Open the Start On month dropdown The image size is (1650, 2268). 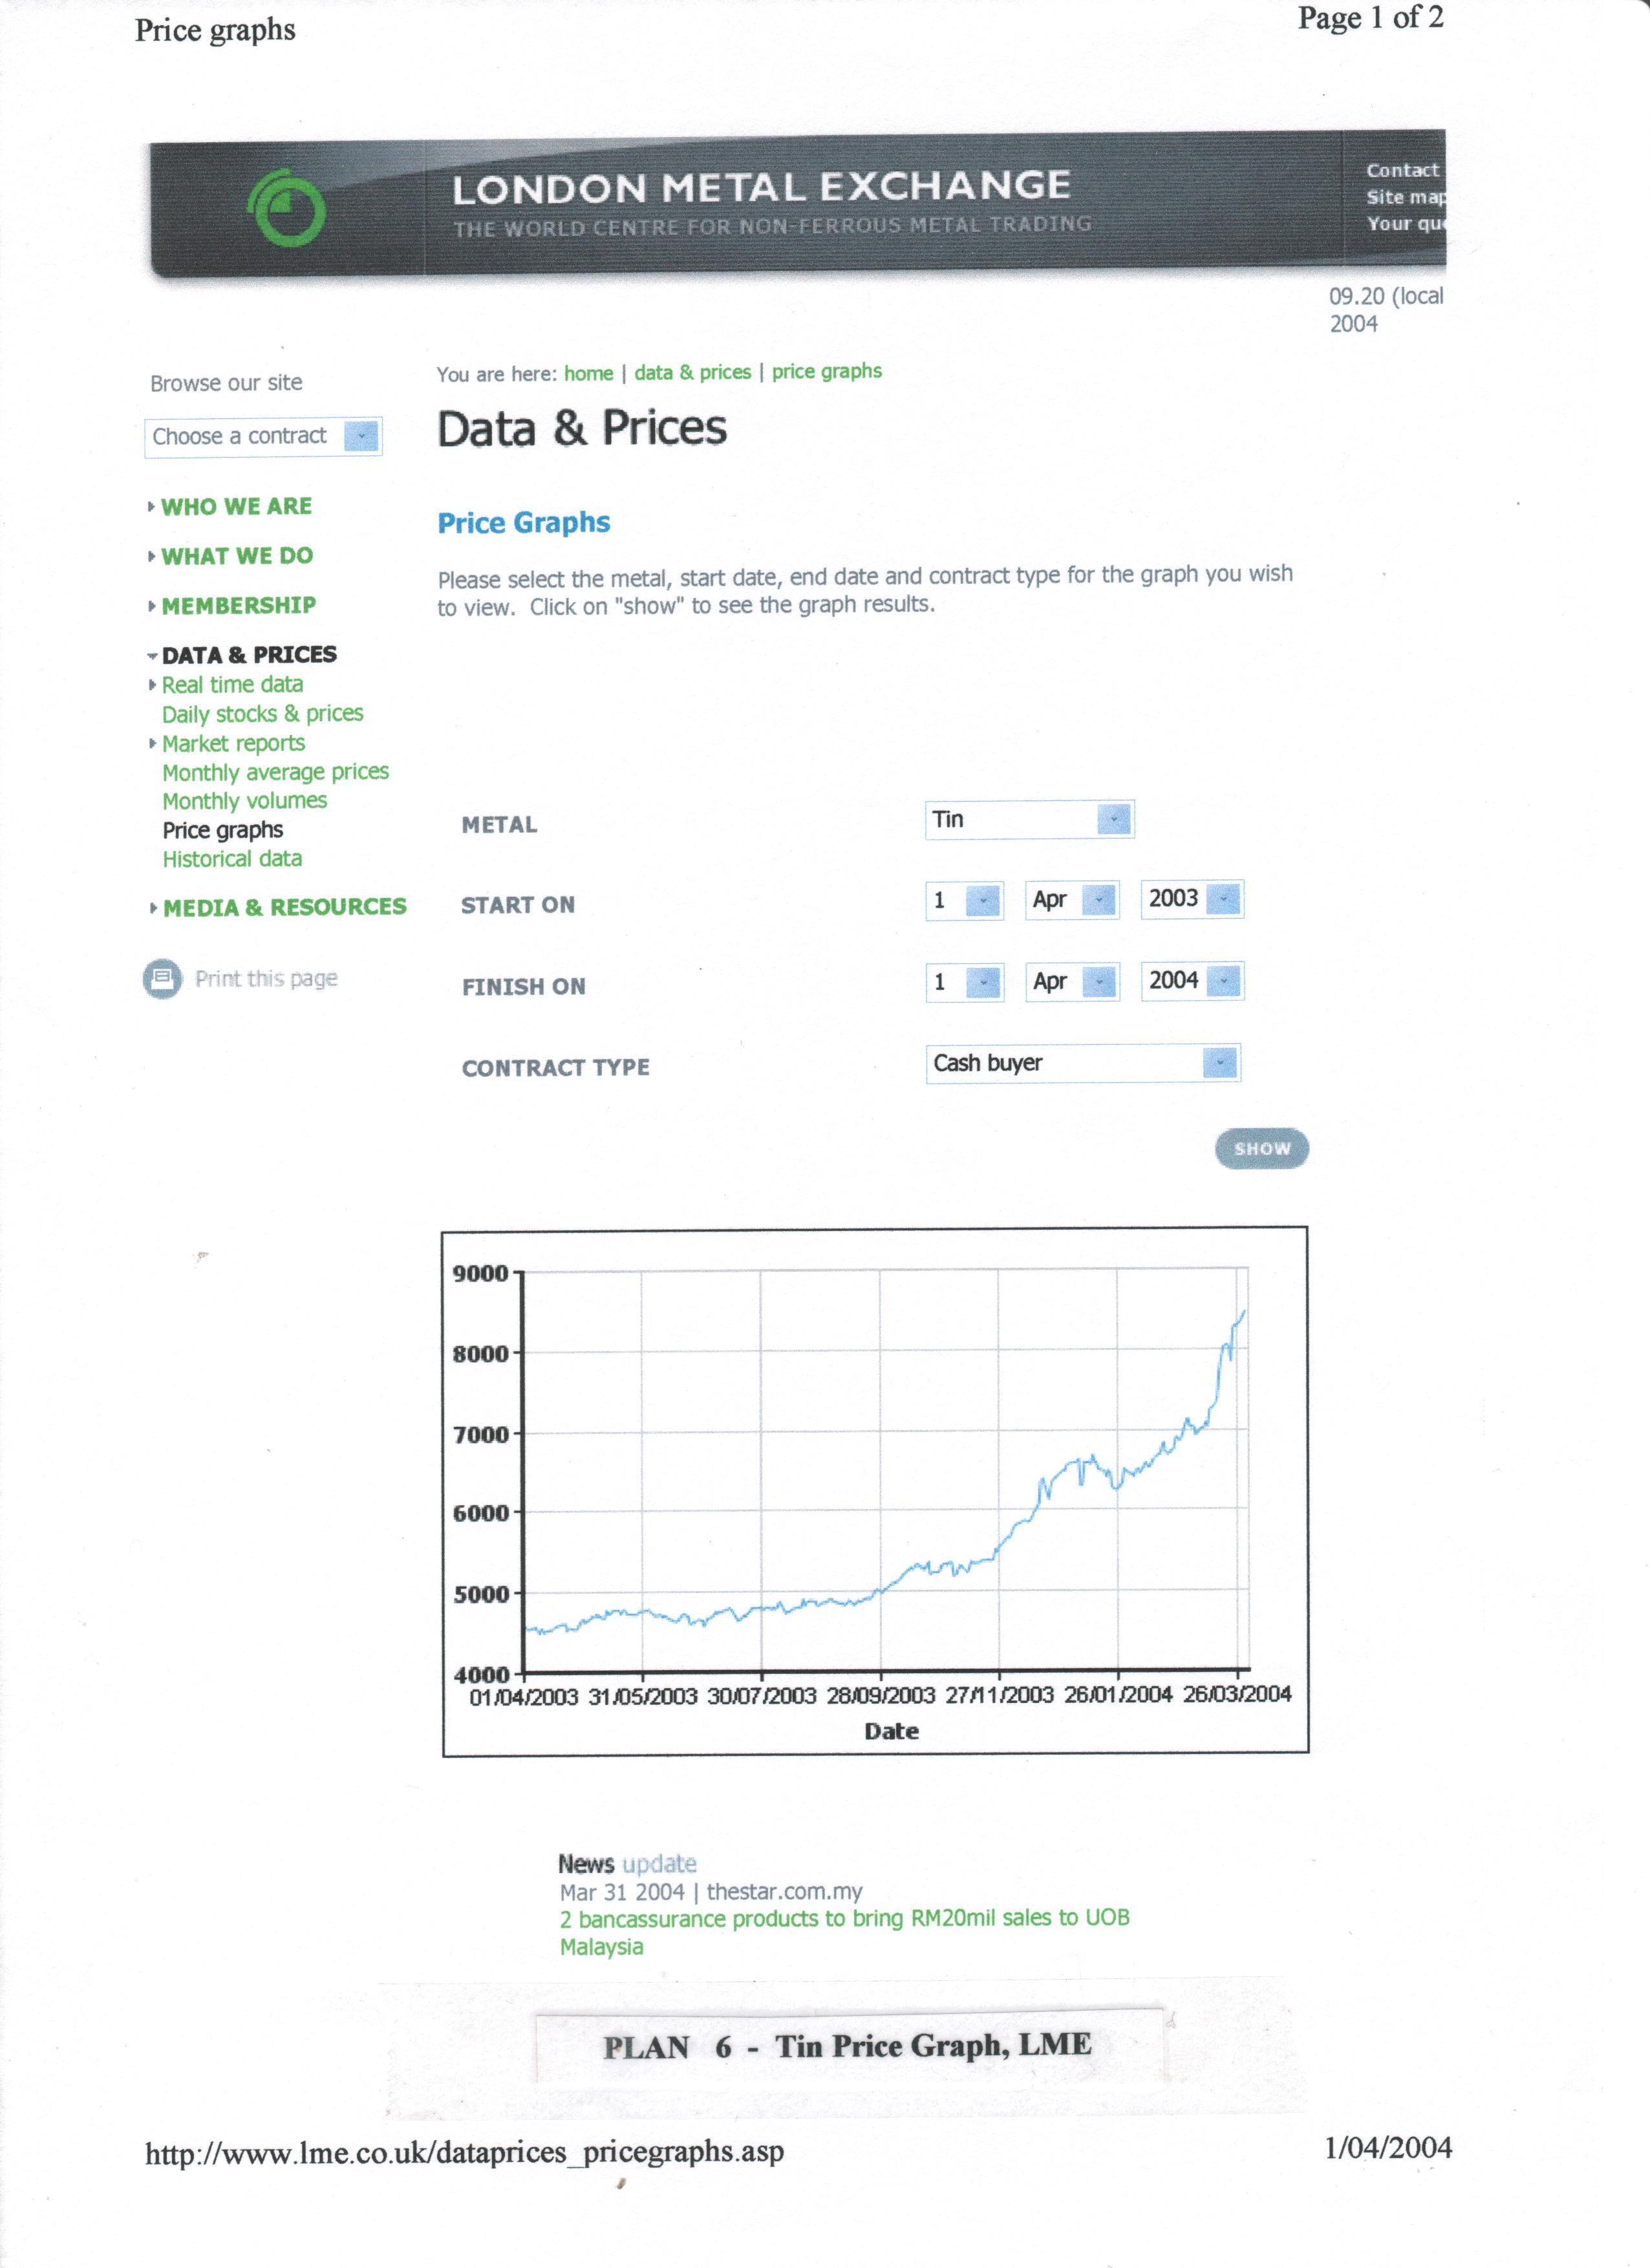[x=1099, y=900]
